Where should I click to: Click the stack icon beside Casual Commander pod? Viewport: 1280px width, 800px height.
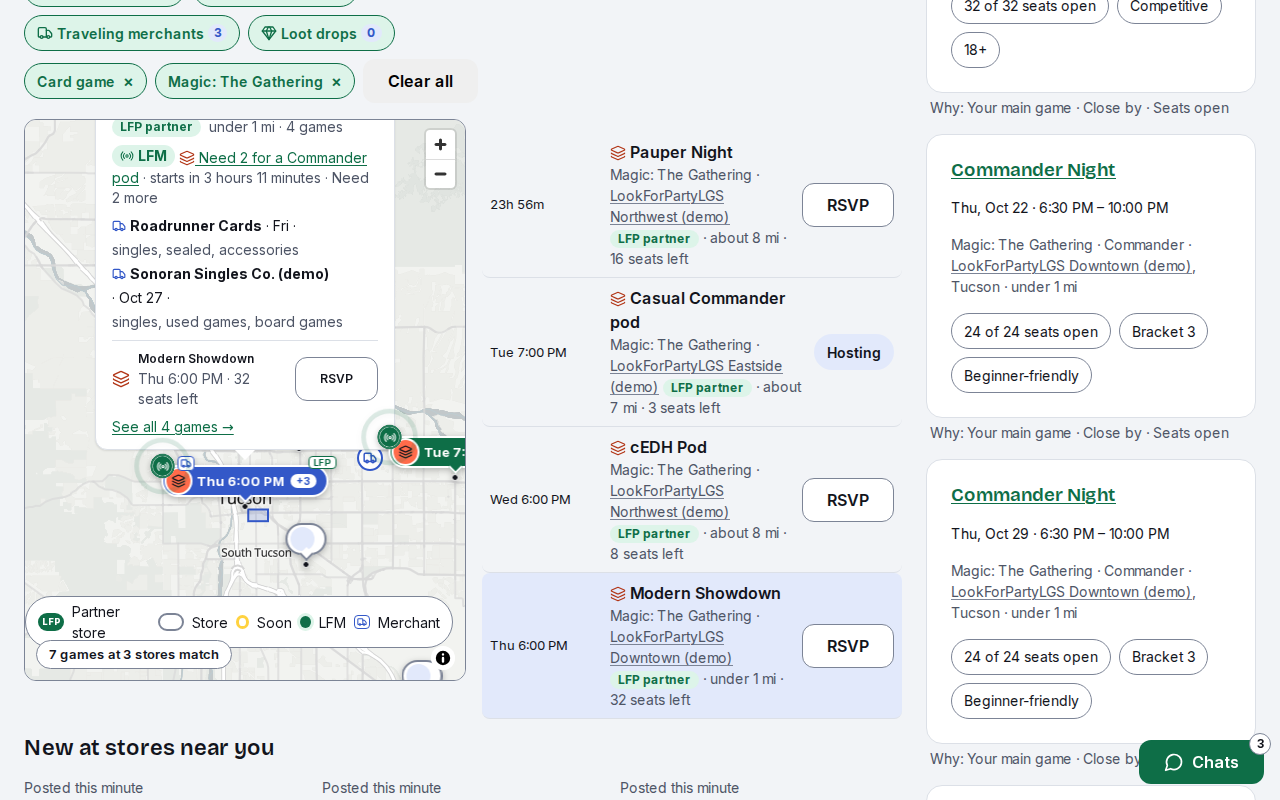(x=618, y=299)
